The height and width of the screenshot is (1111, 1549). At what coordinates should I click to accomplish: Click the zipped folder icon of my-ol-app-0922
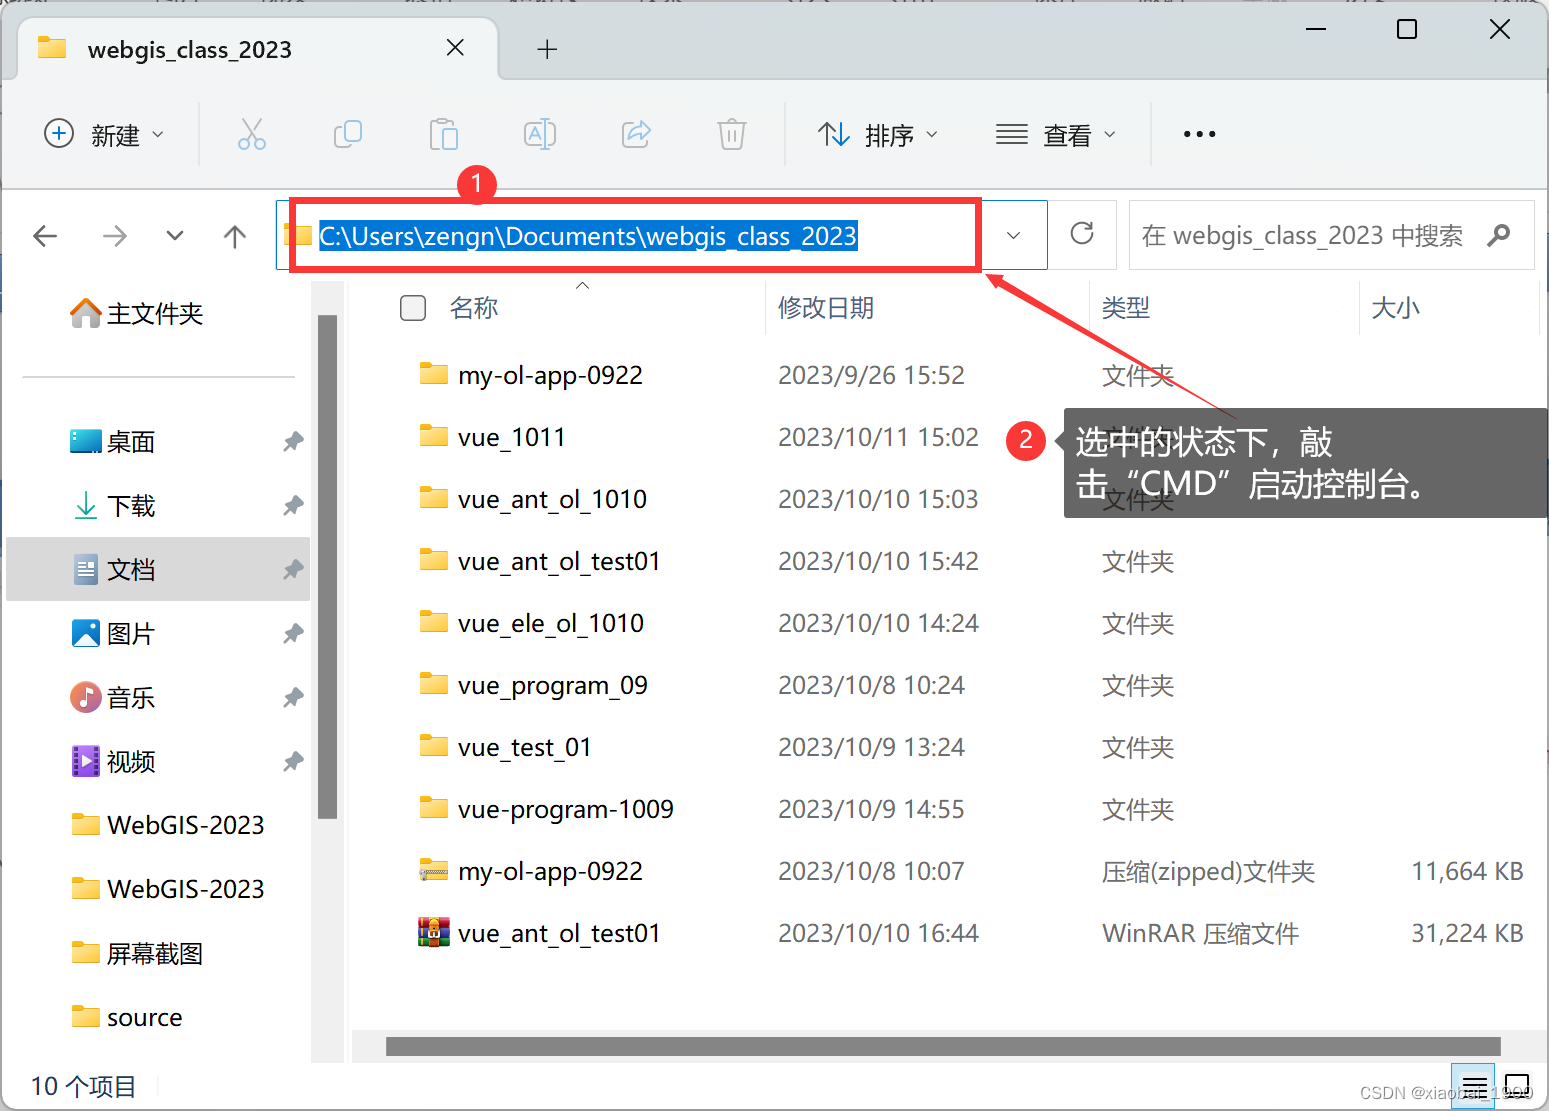(433, 870)
